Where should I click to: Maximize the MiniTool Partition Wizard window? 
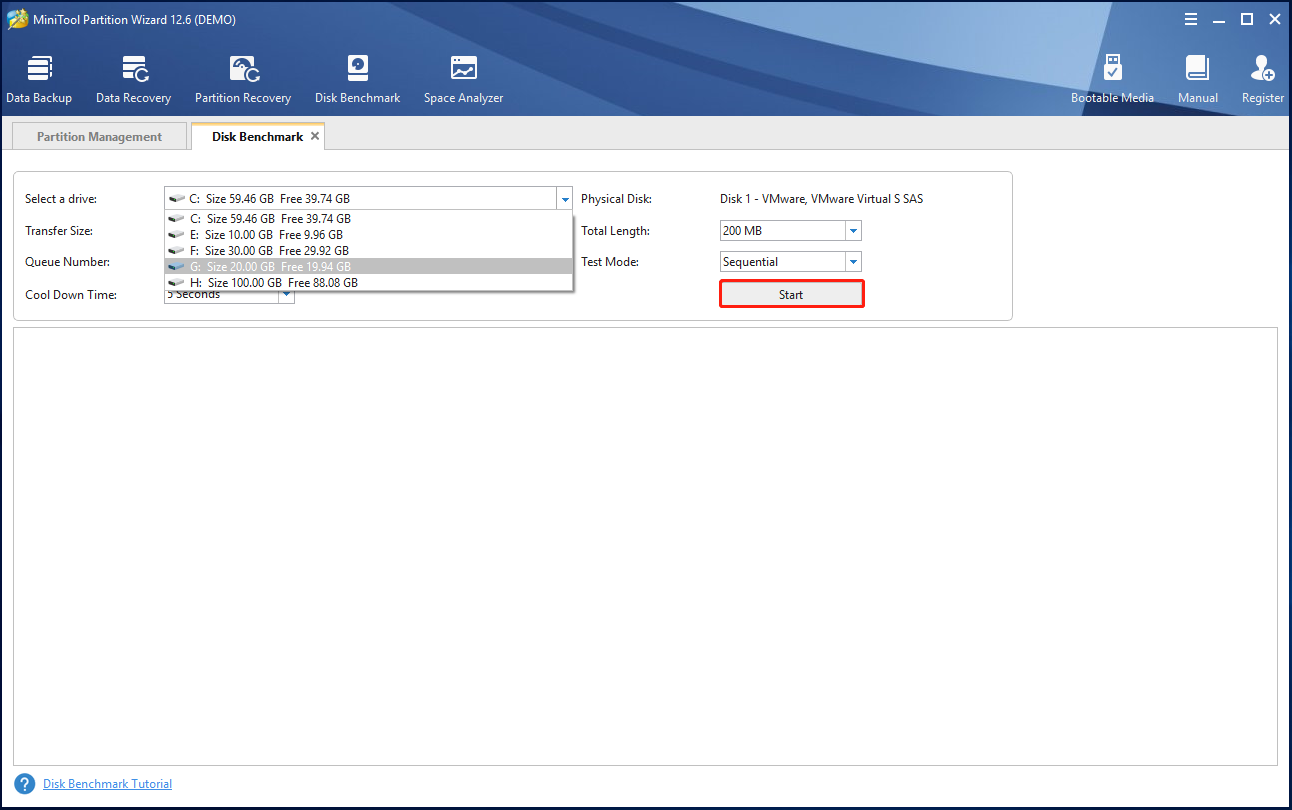[1247, 19]
